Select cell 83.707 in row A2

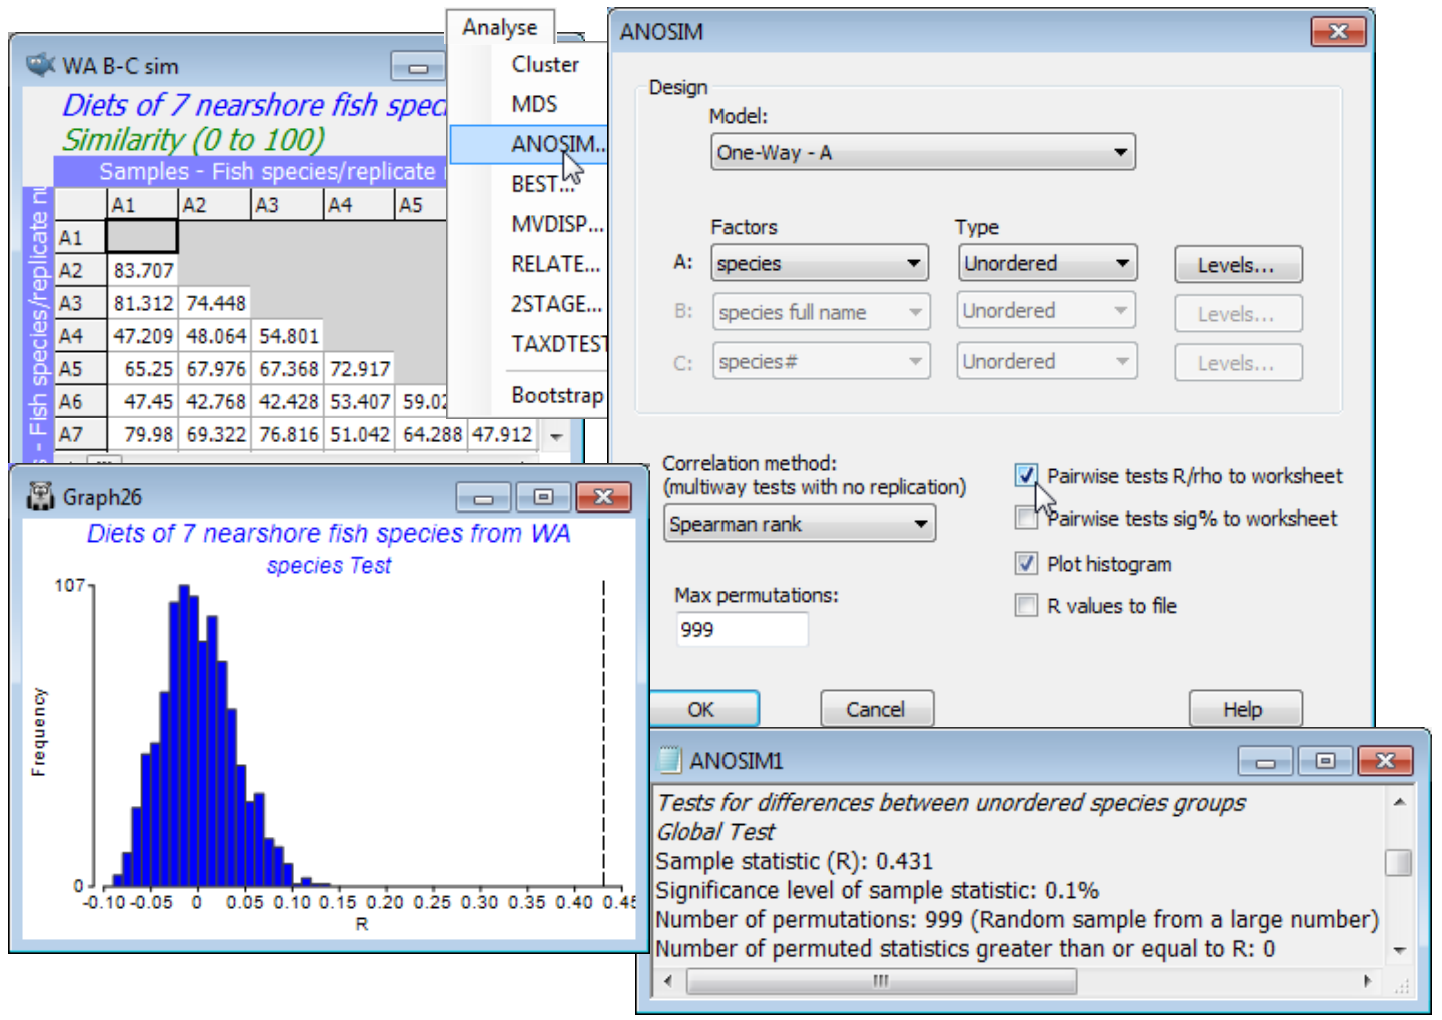[x=143, y=270]
